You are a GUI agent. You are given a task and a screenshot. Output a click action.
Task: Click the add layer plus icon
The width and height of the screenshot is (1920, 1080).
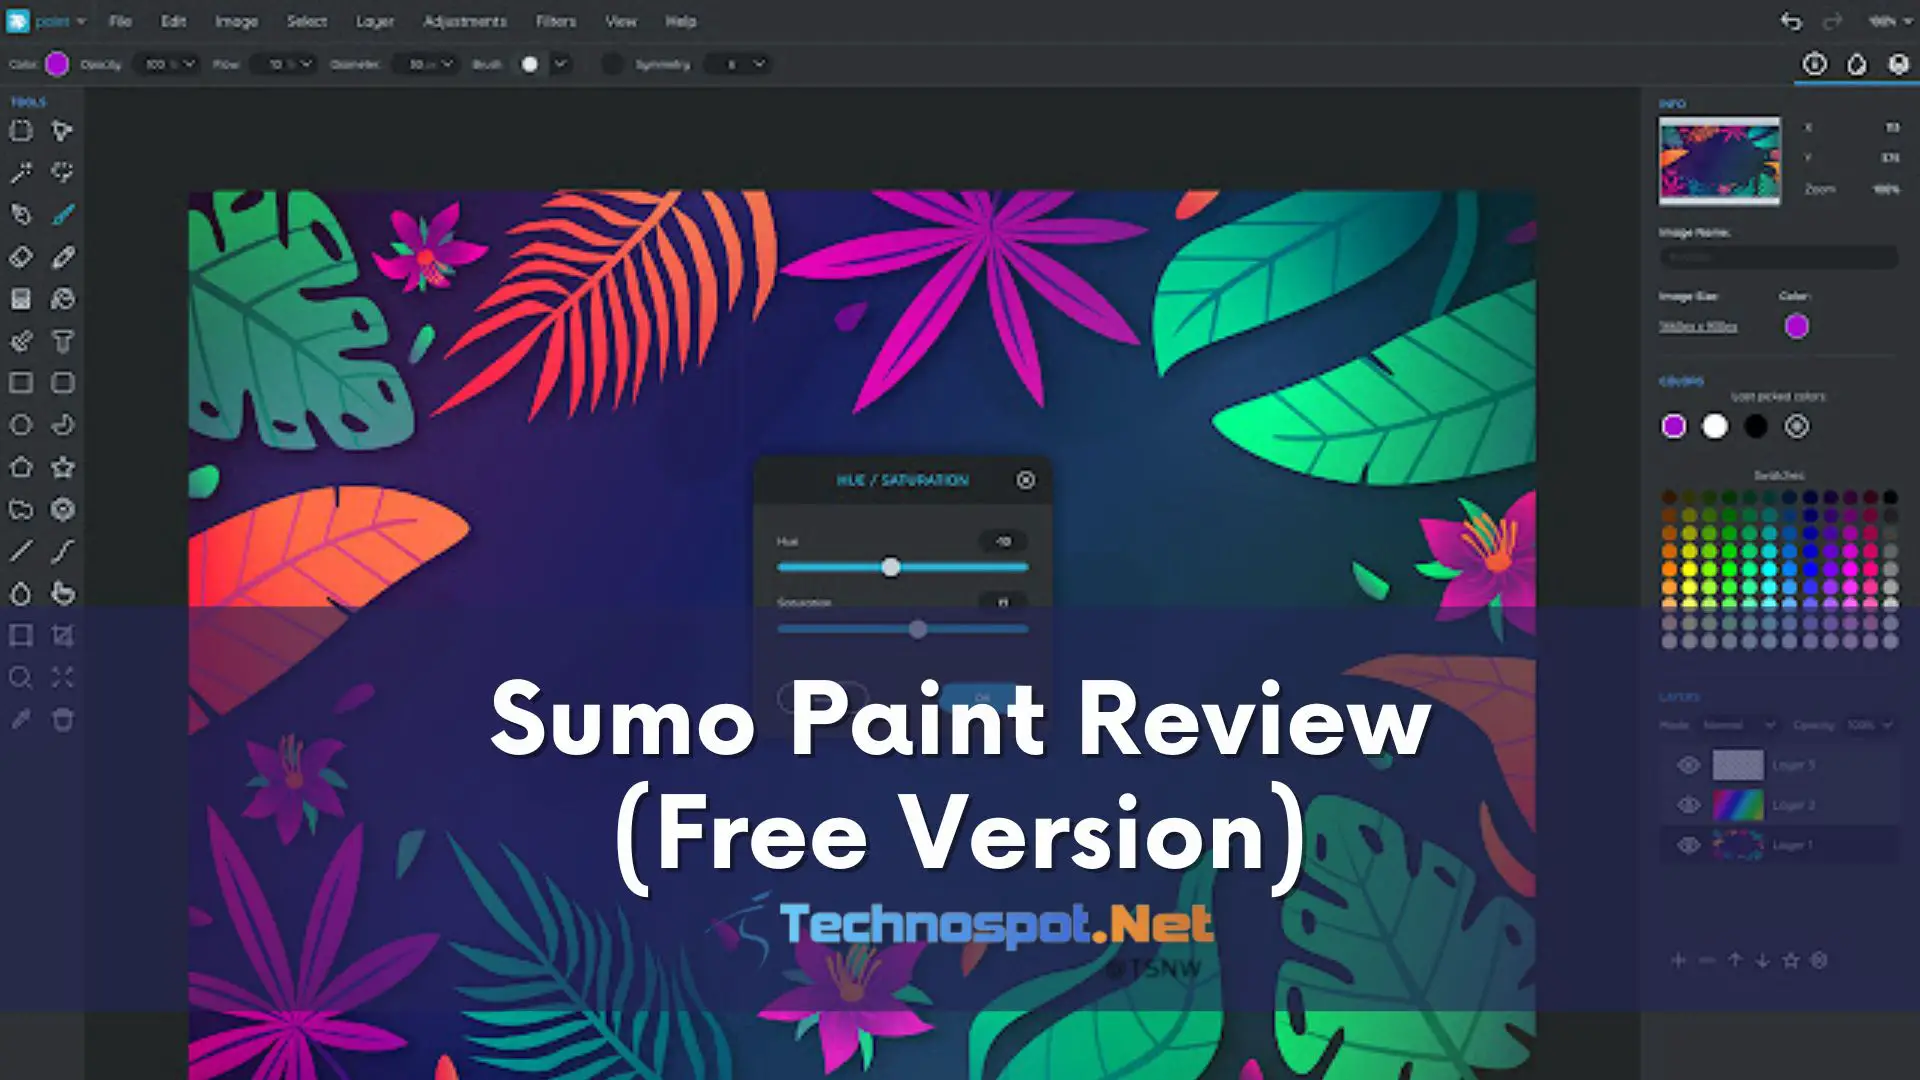click(1678, 960)
